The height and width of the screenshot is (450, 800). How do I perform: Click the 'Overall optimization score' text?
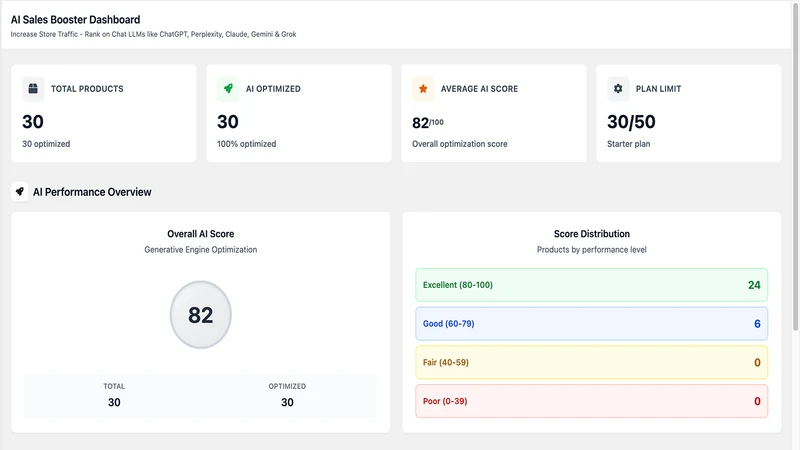[460, 144]
